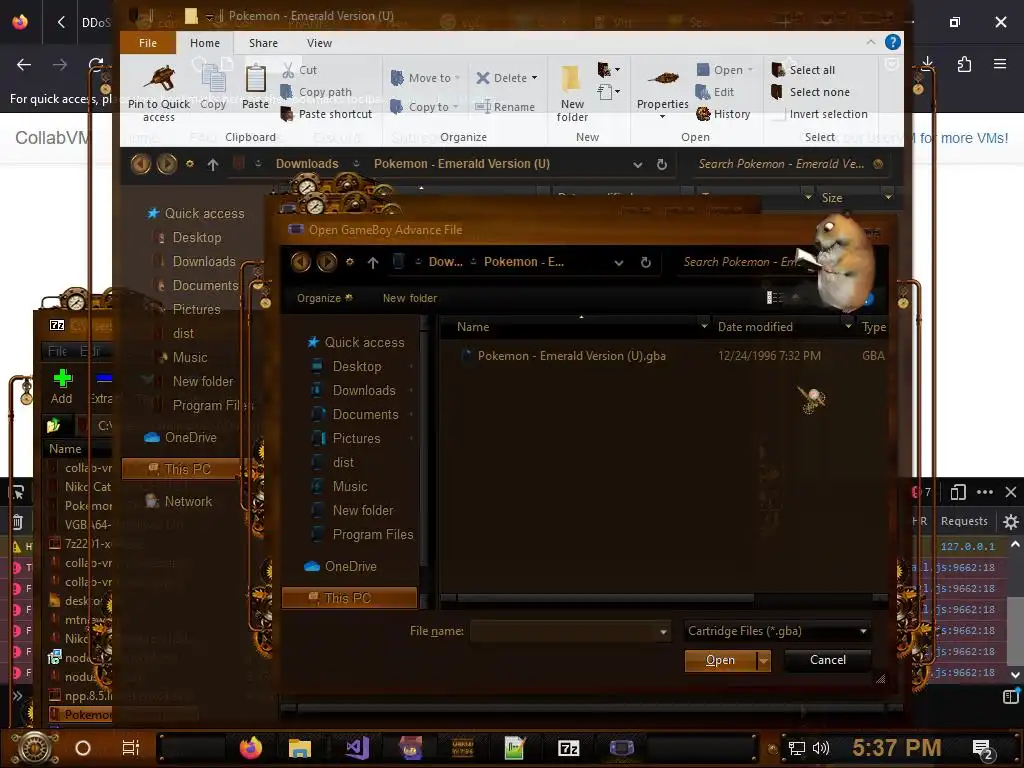Open History from the ribbon Open group

723,114
